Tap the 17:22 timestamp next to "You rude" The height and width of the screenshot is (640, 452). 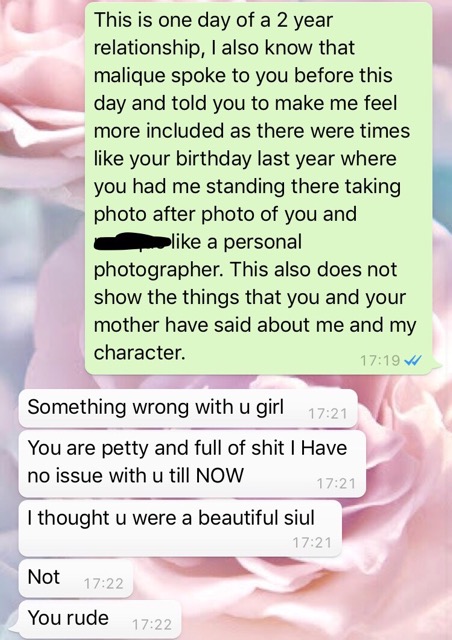(x=152, y=624)
